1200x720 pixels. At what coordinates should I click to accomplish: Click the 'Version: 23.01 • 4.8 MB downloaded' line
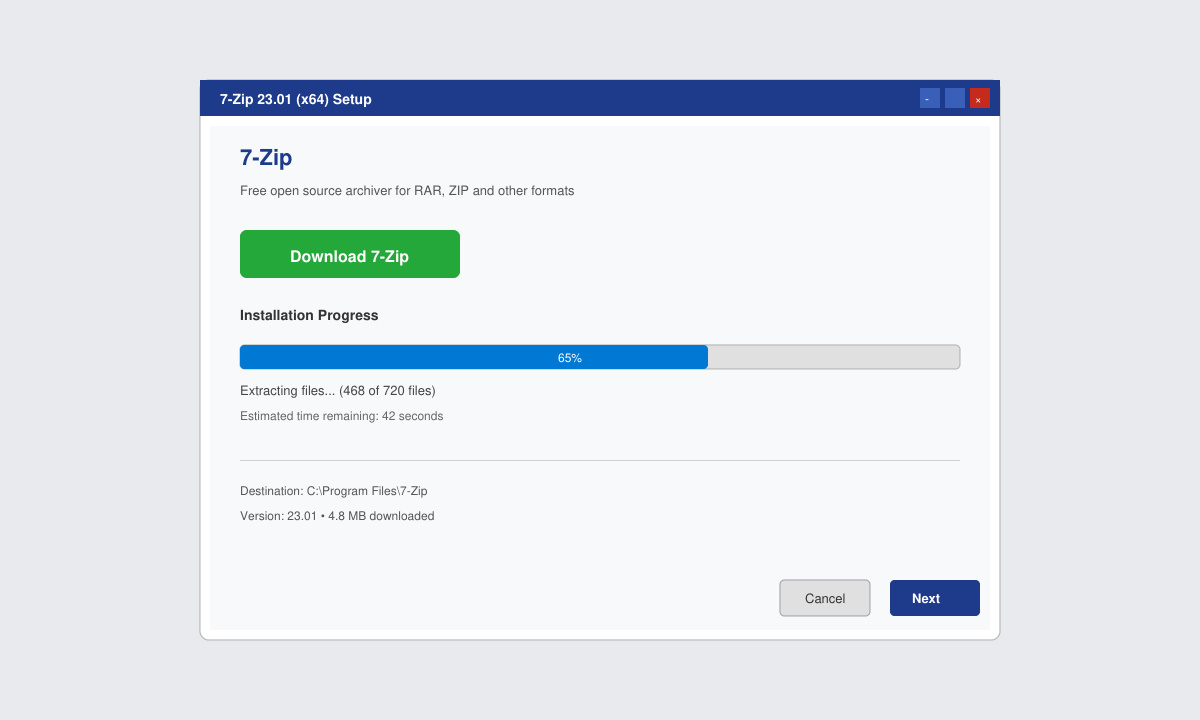(337, 516)
